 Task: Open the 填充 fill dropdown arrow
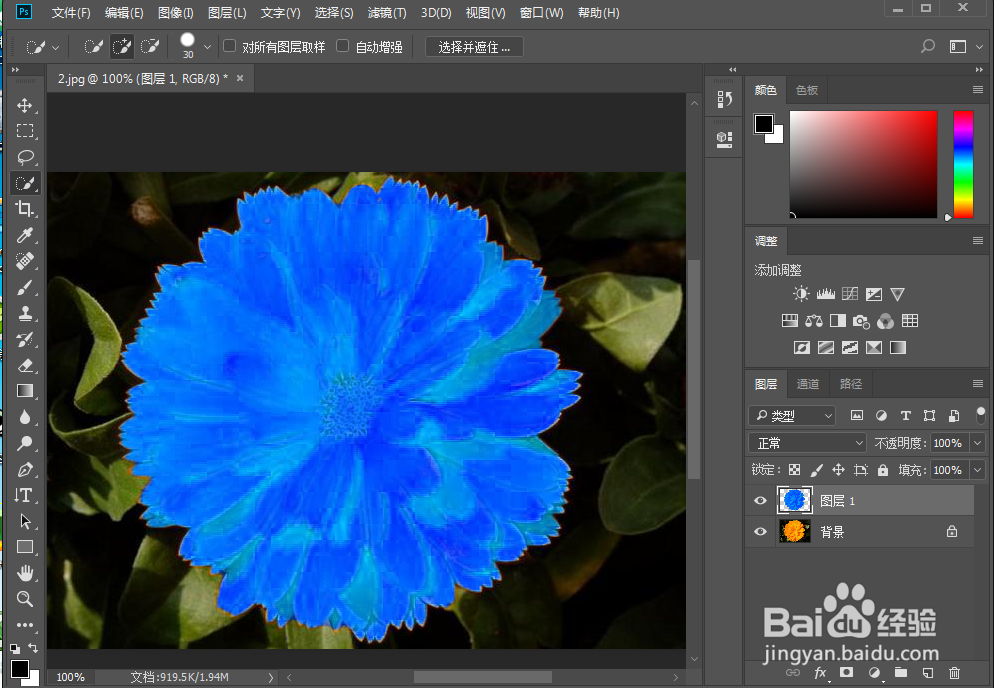(x=978, y=470)
